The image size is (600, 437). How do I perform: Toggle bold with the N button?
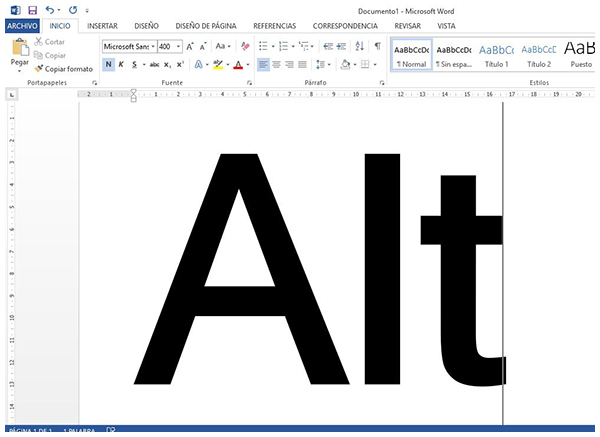click(x=109, y=64)
